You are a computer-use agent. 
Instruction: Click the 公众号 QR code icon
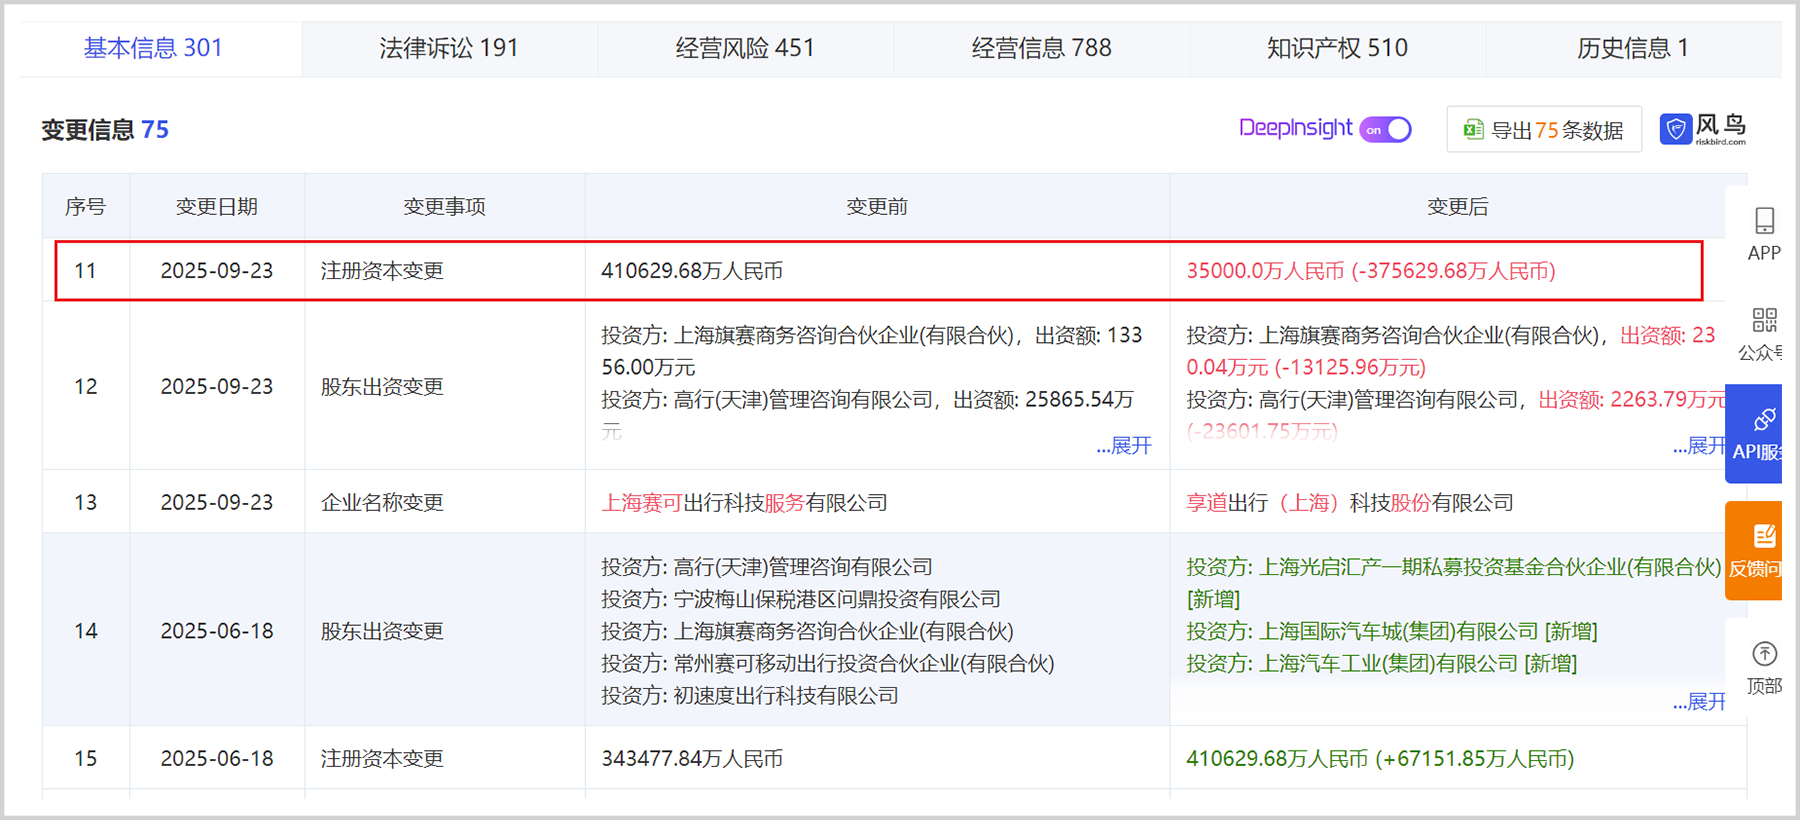(x=1764, y=321)
